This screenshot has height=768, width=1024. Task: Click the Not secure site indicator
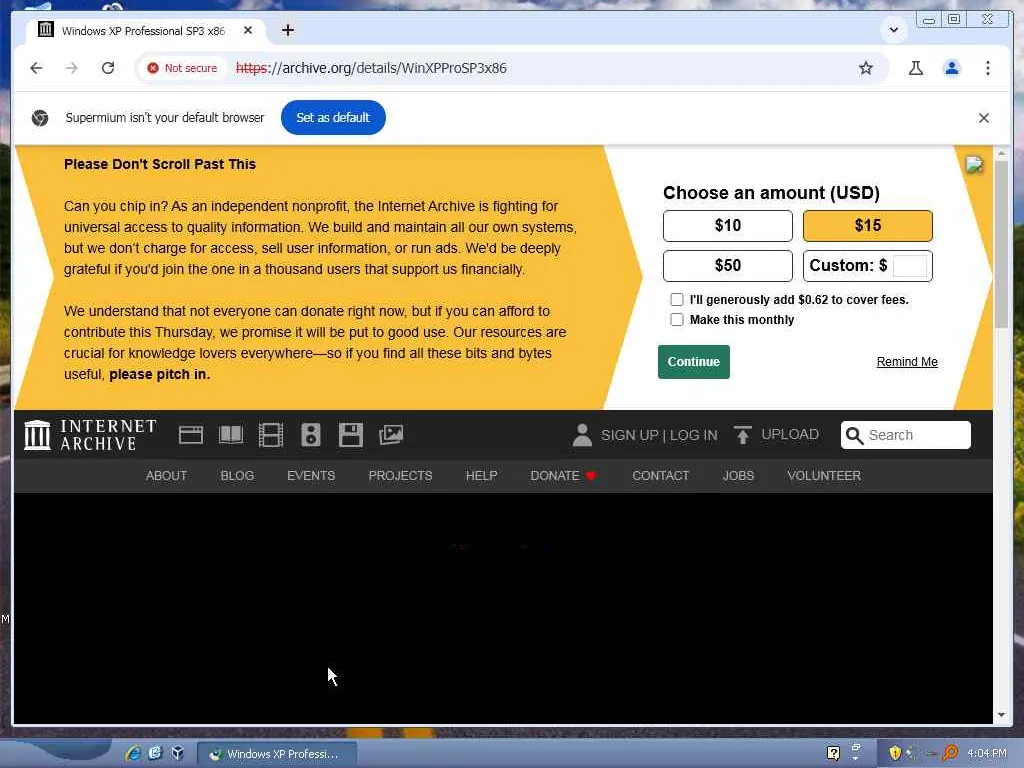[182, 68]
